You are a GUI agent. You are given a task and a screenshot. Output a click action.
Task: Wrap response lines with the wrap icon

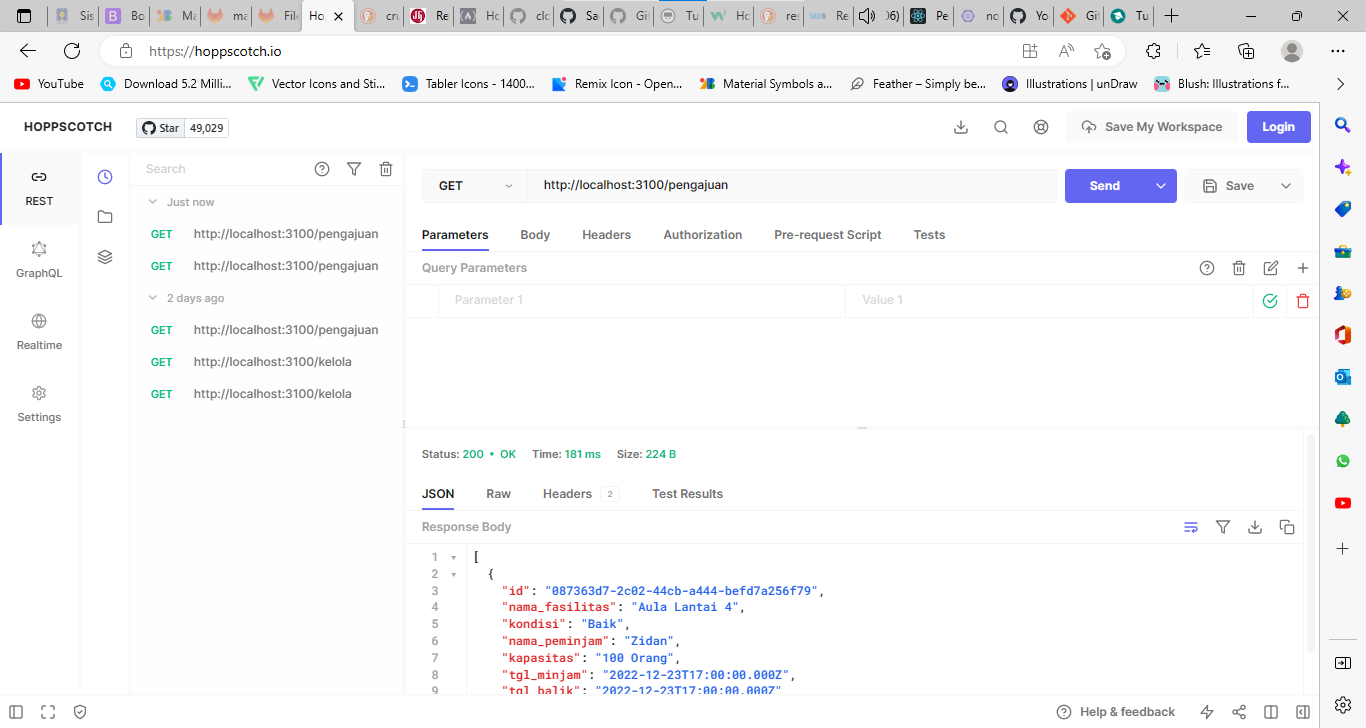[x=1191, y=526]
